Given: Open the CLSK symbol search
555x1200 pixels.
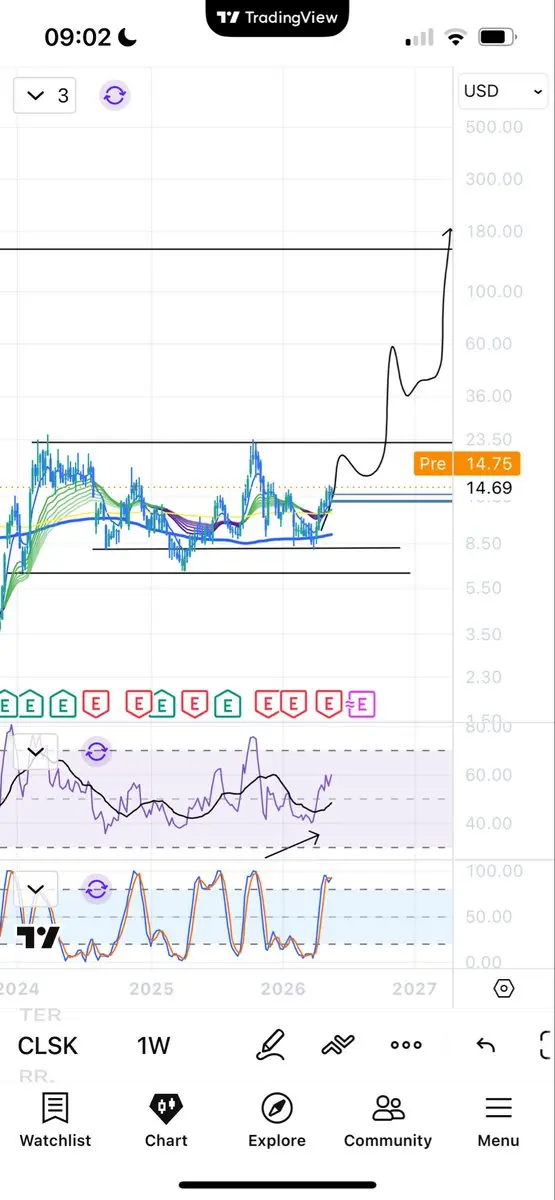Looking at the screenshot, I should coord(48,1046).
